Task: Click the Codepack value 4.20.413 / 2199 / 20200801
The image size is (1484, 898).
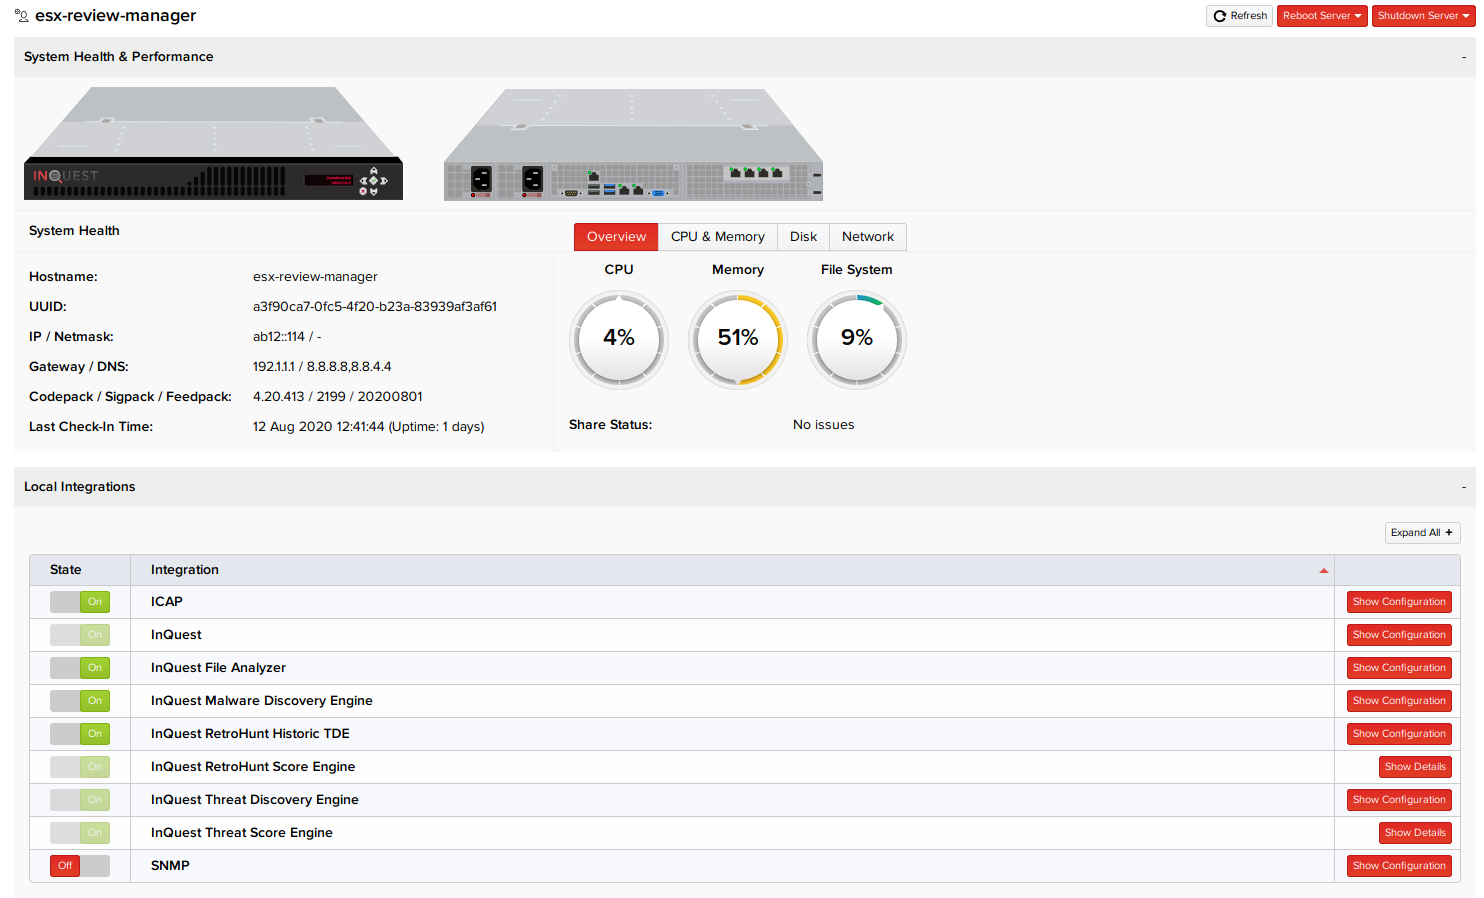Action: point(338,397)
